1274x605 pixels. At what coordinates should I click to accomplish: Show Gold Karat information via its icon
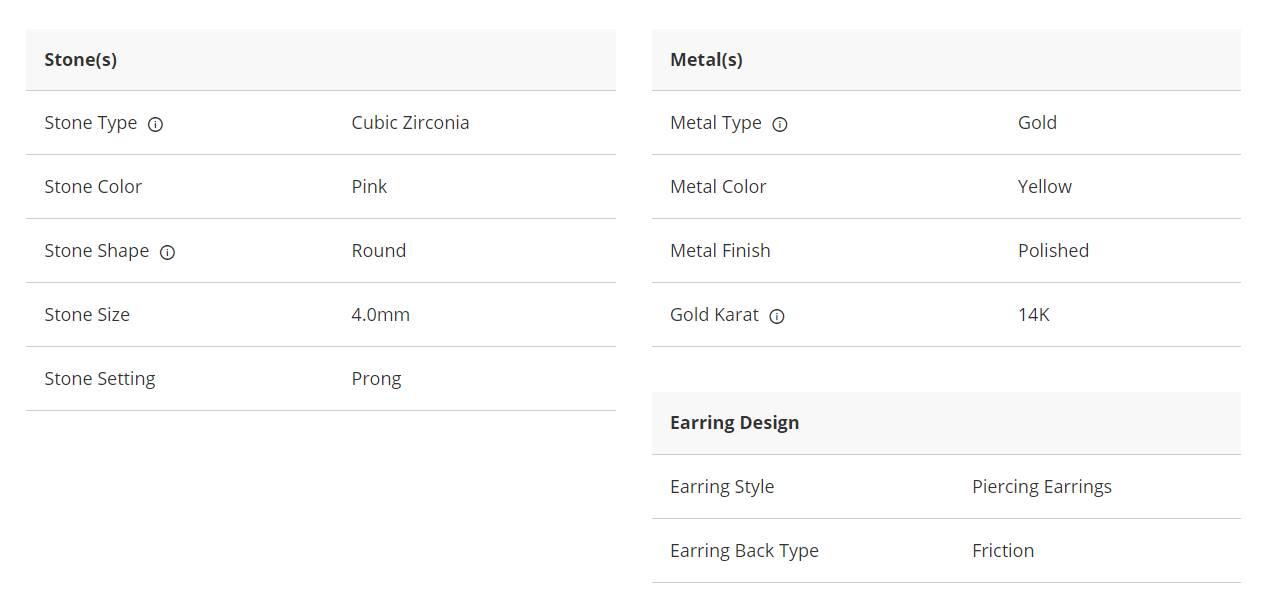click(777, 317)
